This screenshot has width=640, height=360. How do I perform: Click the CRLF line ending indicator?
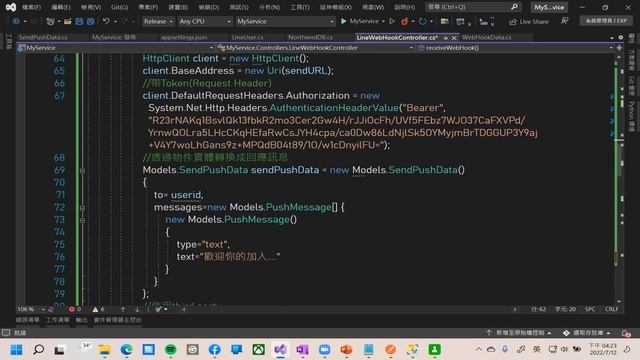click(x=611, y=309)
